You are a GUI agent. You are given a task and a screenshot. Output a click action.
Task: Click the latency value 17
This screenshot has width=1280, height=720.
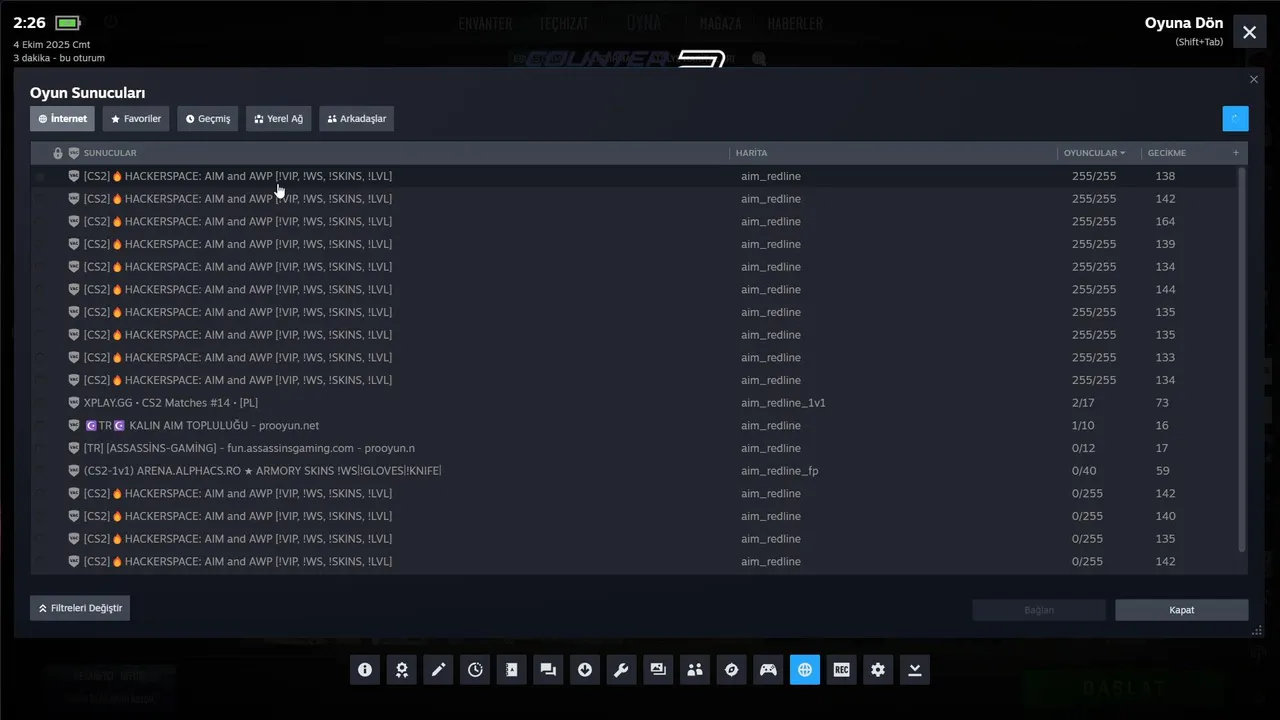point(1162,448)
